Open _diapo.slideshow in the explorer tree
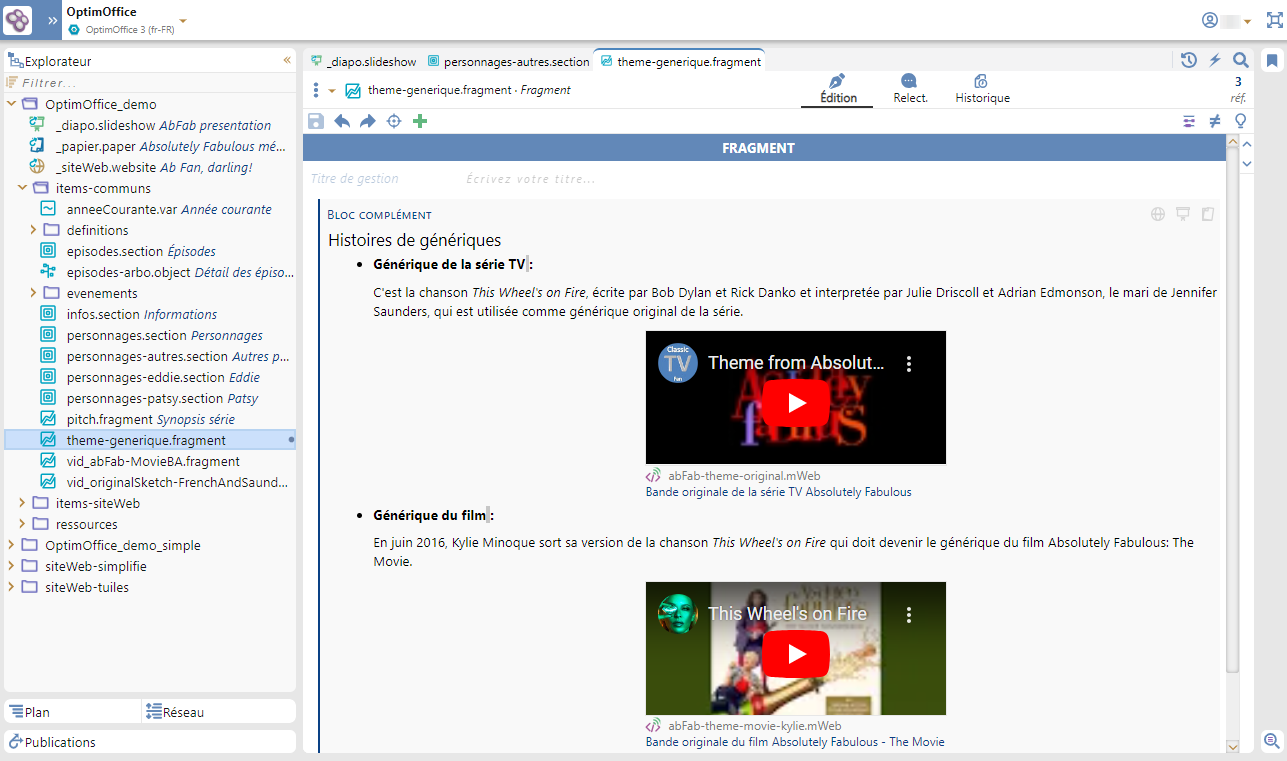 coord(150,125)
